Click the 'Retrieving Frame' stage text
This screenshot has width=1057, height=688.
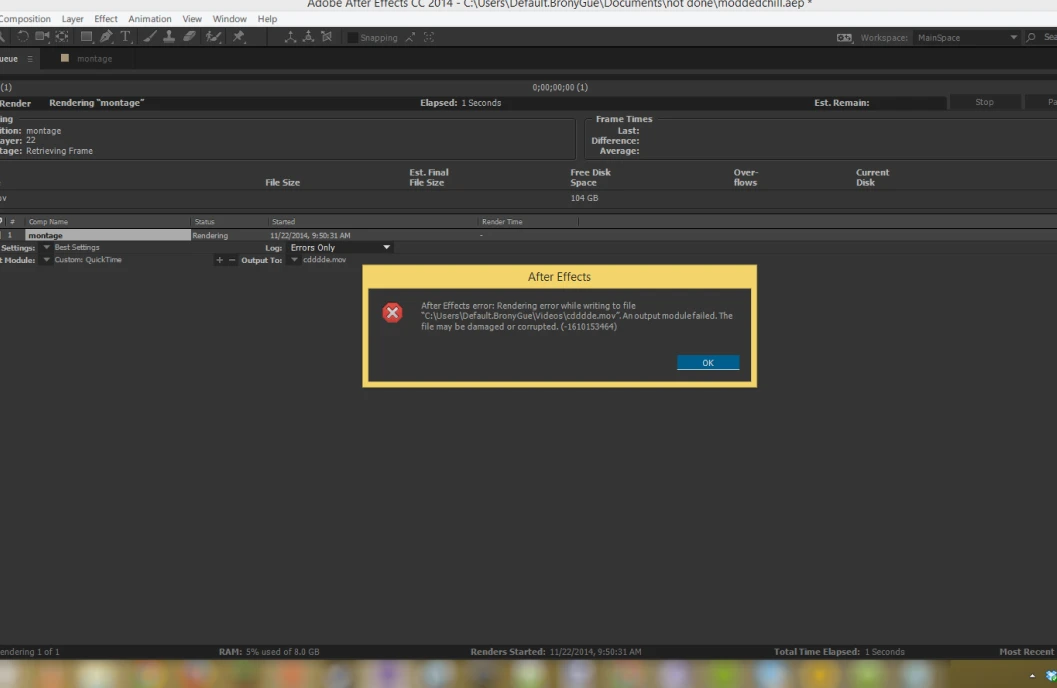coord(59,151)
